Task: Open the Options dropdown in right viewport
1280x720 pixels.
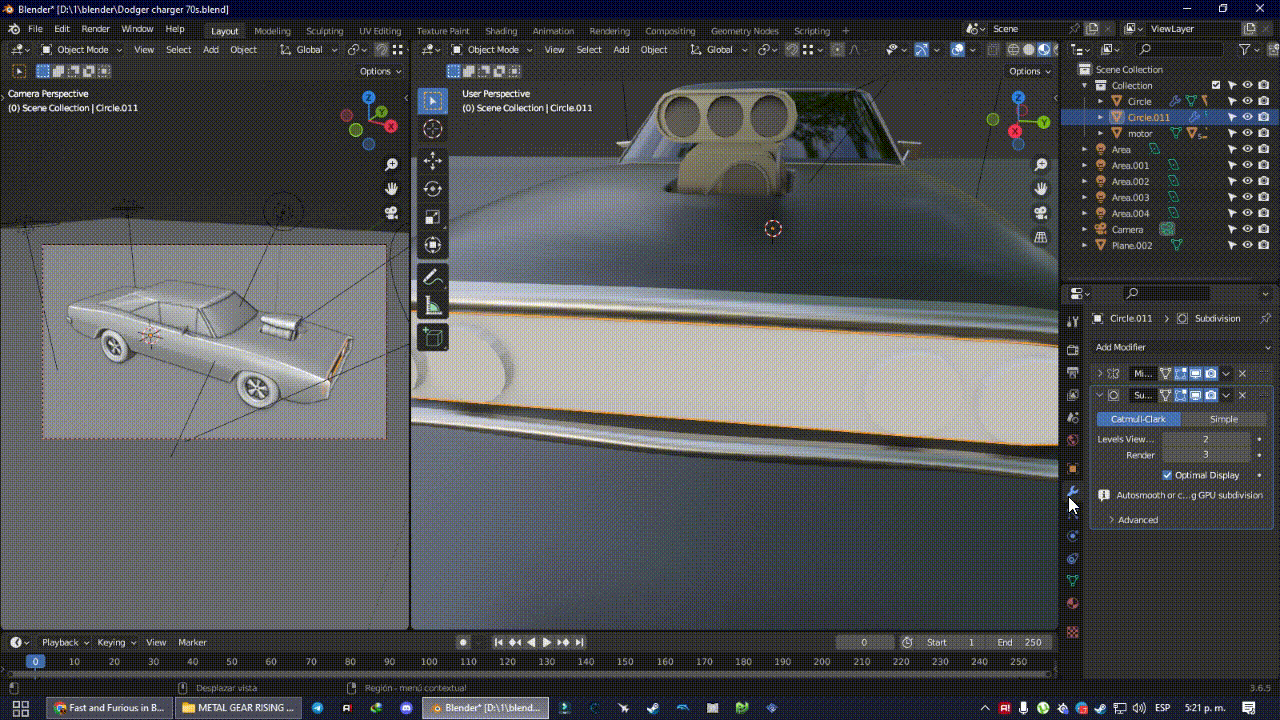Action: click(x=1029, y=71)
